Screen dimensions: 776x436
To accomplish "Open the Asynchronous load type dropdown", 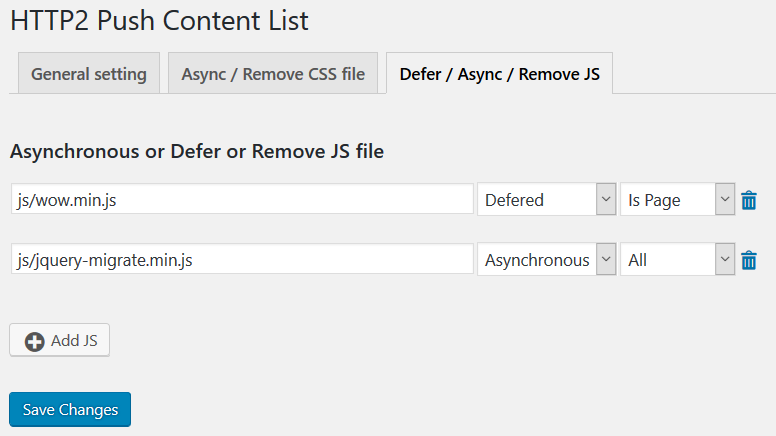I will pyautogui.click(x=536, y=260).
